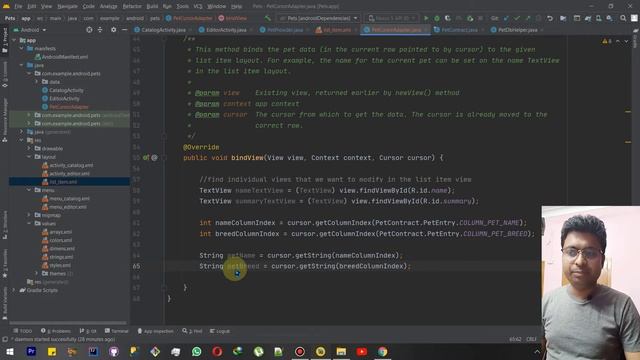The image size is (640, 360).
Task: Click the override gutter icon beside bindView
Action: click(x=146, y=158)
